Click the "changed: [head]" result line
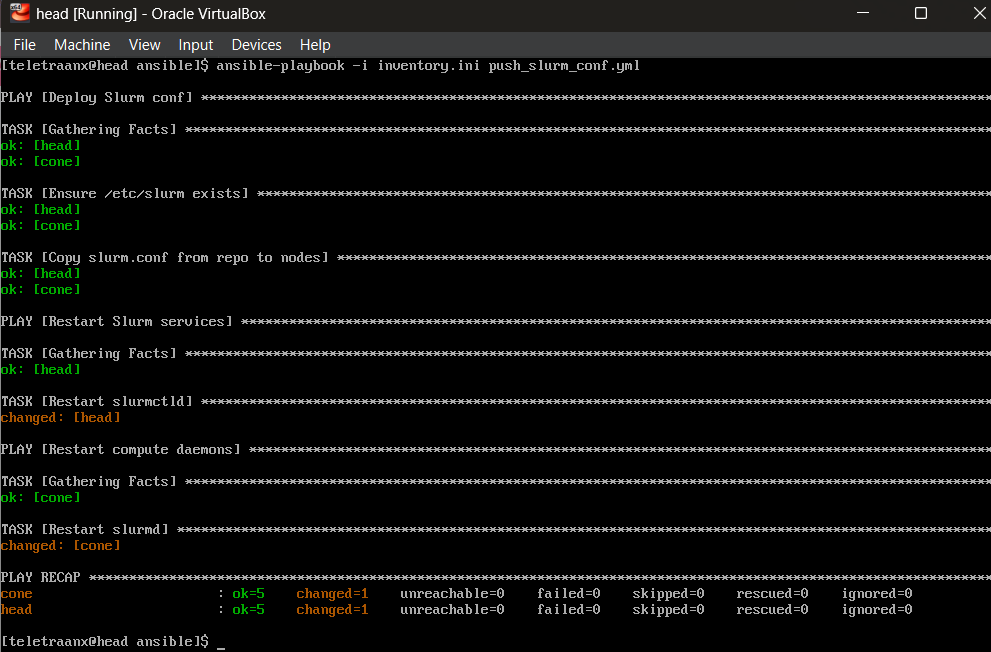Viewport: 991px width, 652px height. (60, 418)
